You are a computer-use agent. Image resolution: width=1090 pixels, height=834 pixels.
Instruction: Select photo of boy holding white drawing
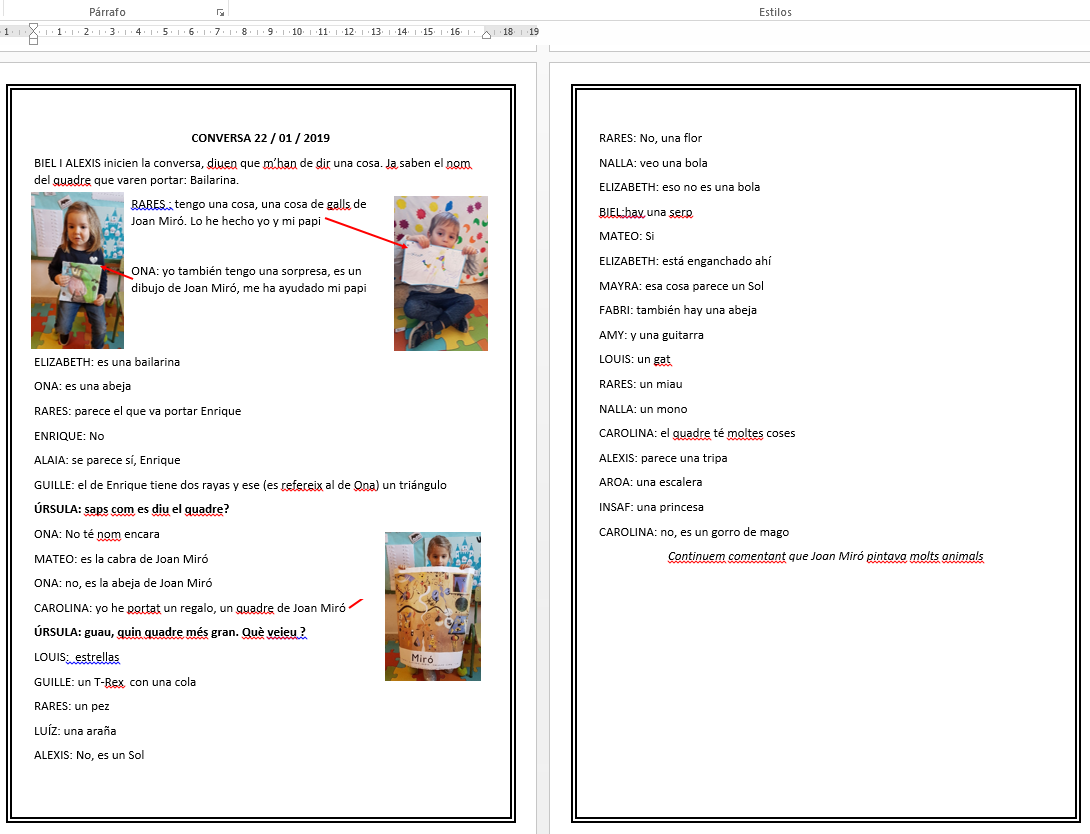coord(441,273)
